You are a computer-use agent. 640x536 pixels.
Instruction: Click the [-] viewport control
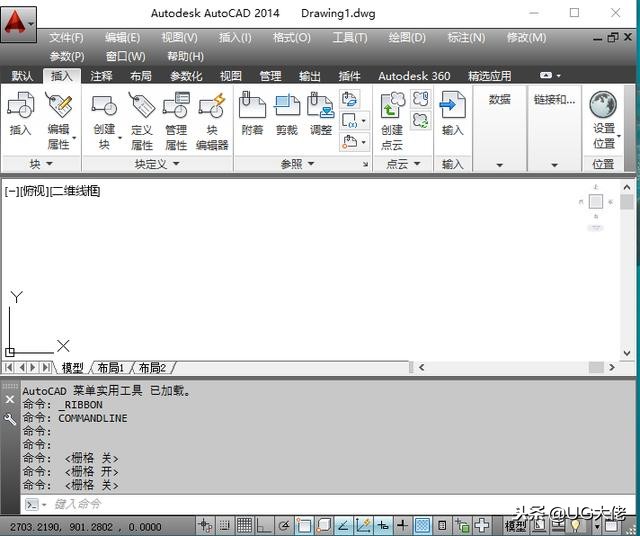(x=11, y=191)
